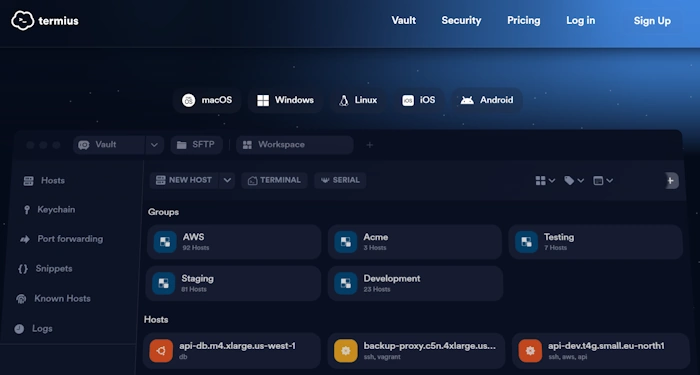Open the Development group card
The height and width of the screenshot is (375, 700).
click(415, 283)
